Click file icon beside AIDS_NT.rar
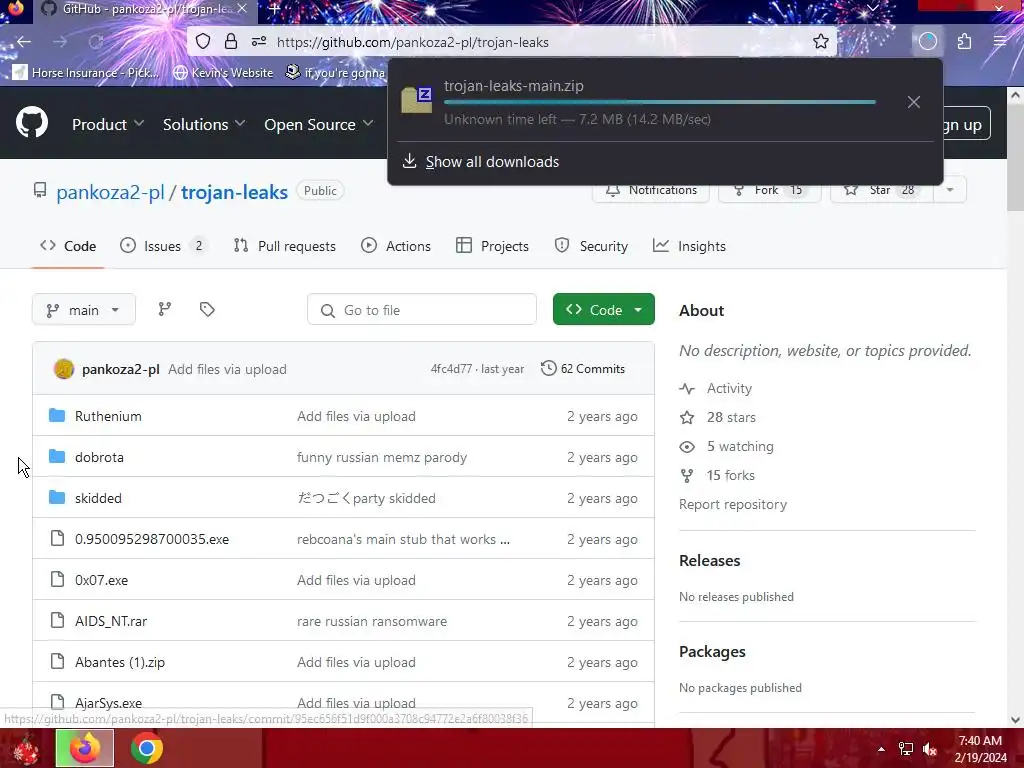1024x768 pixels. pyautogui.click(x=57, y=620)
